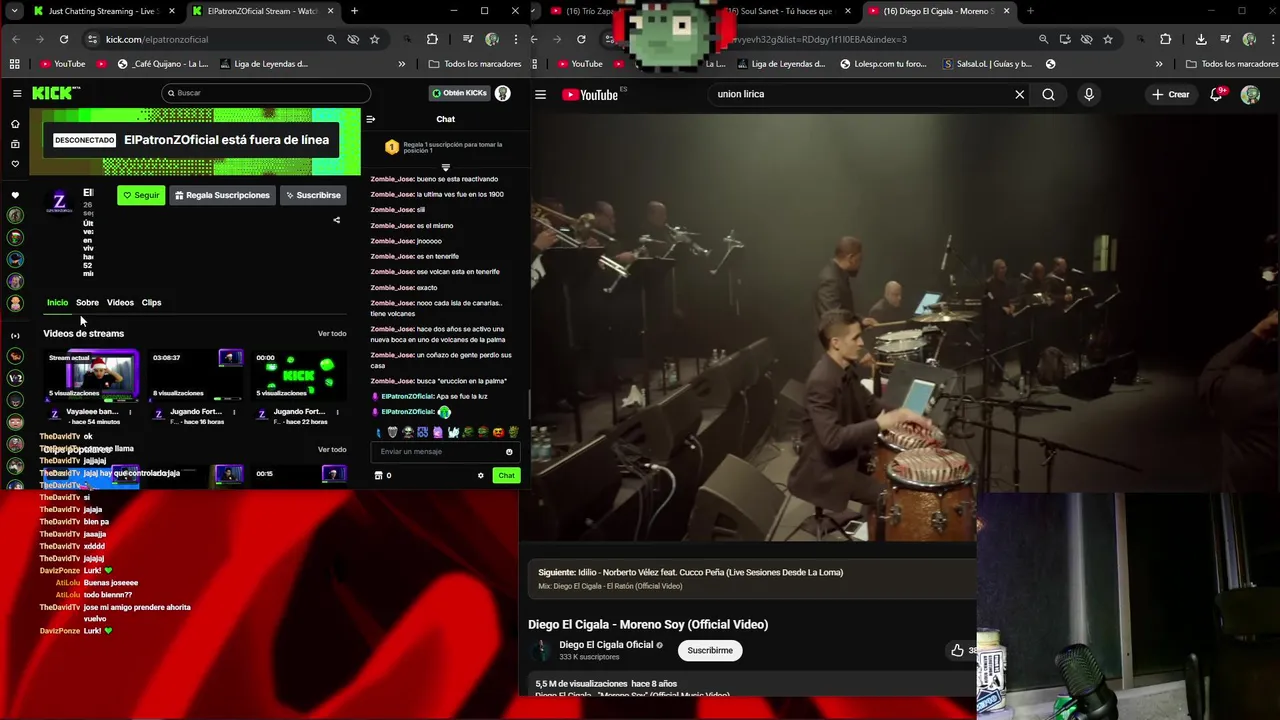The height and width of the screenshot is (720, 1280).
Task: Open the green KICK 00:00 video thumbnail
Action: [299, 375]
